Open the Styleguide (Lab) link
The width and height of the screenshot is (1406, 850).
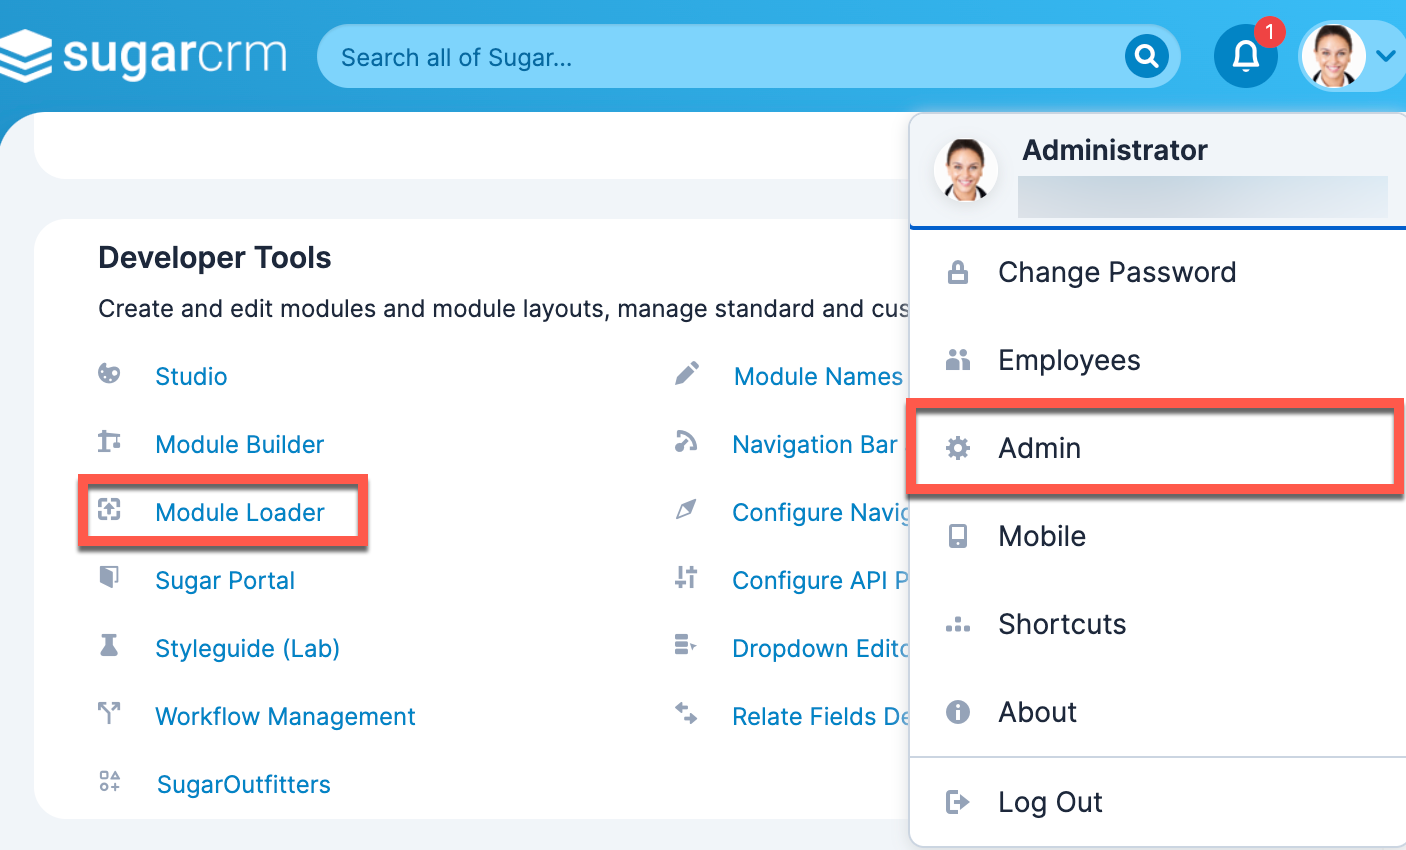(247, 648)
